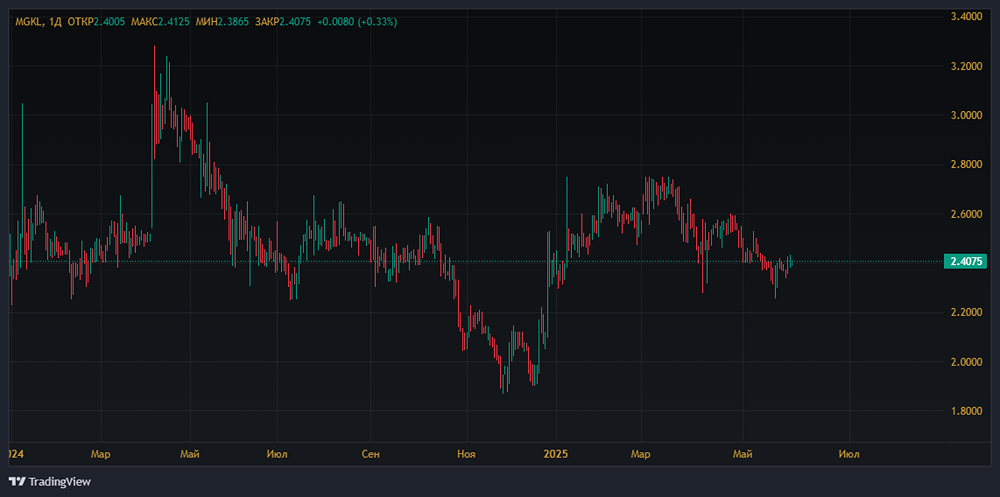The image size is (1000, 497).
Task: Click the 2.0000 price axis label
Action: (966, 362)
